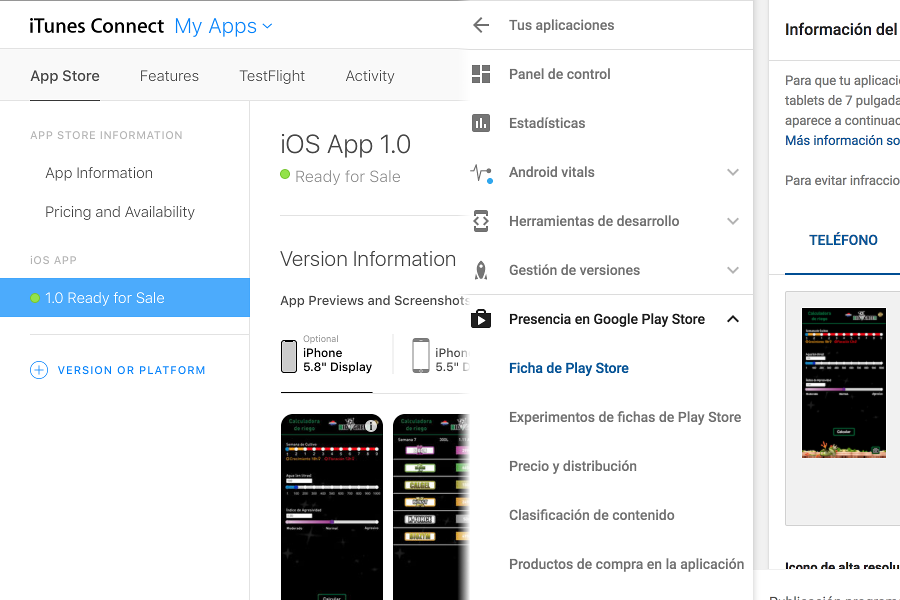Image resolution: width=900 pixels, height=600 pixels.
Task: Click the Presencia en Google Play Store label
Action: (607, 319)
